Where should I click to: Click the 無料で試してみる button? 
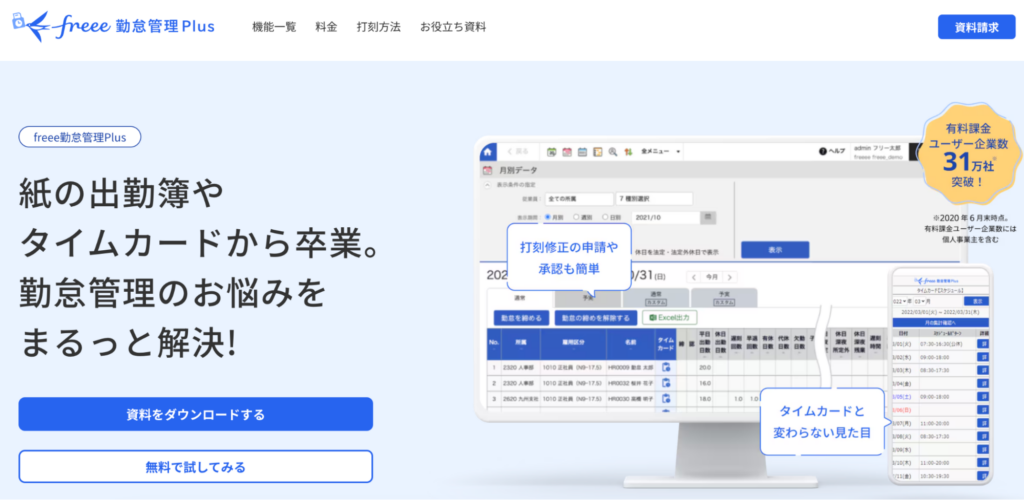click(195, 466)
